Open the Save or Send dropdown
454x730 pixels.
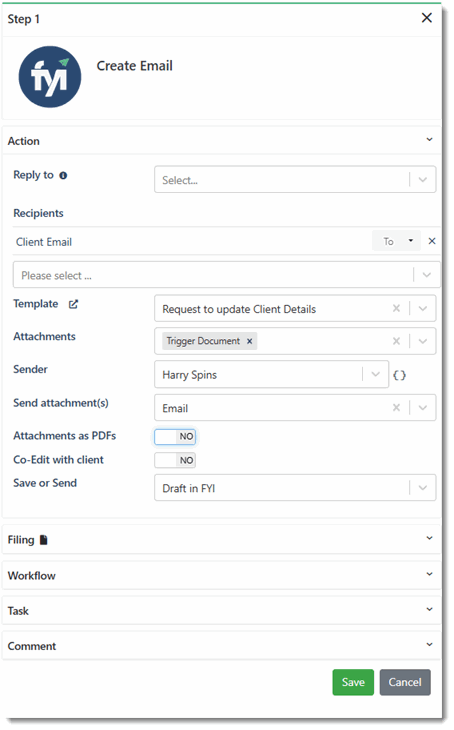295,487
